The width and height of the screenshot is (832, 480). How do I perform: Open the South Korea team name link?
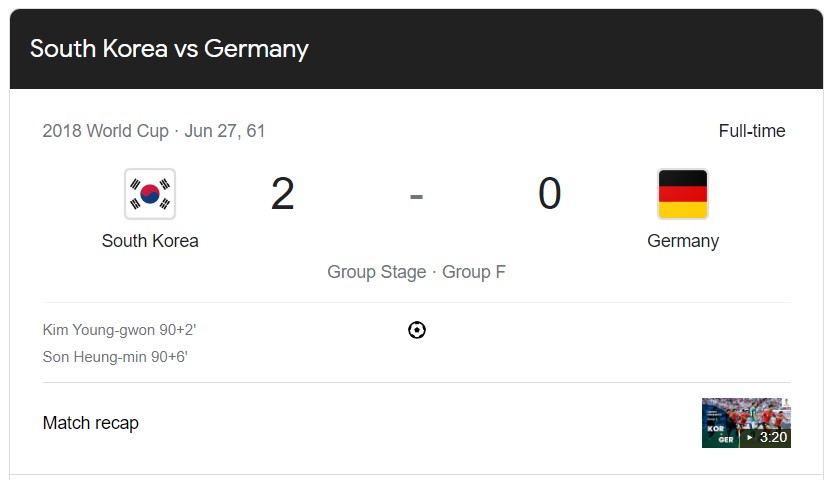[x=150, y=241]
